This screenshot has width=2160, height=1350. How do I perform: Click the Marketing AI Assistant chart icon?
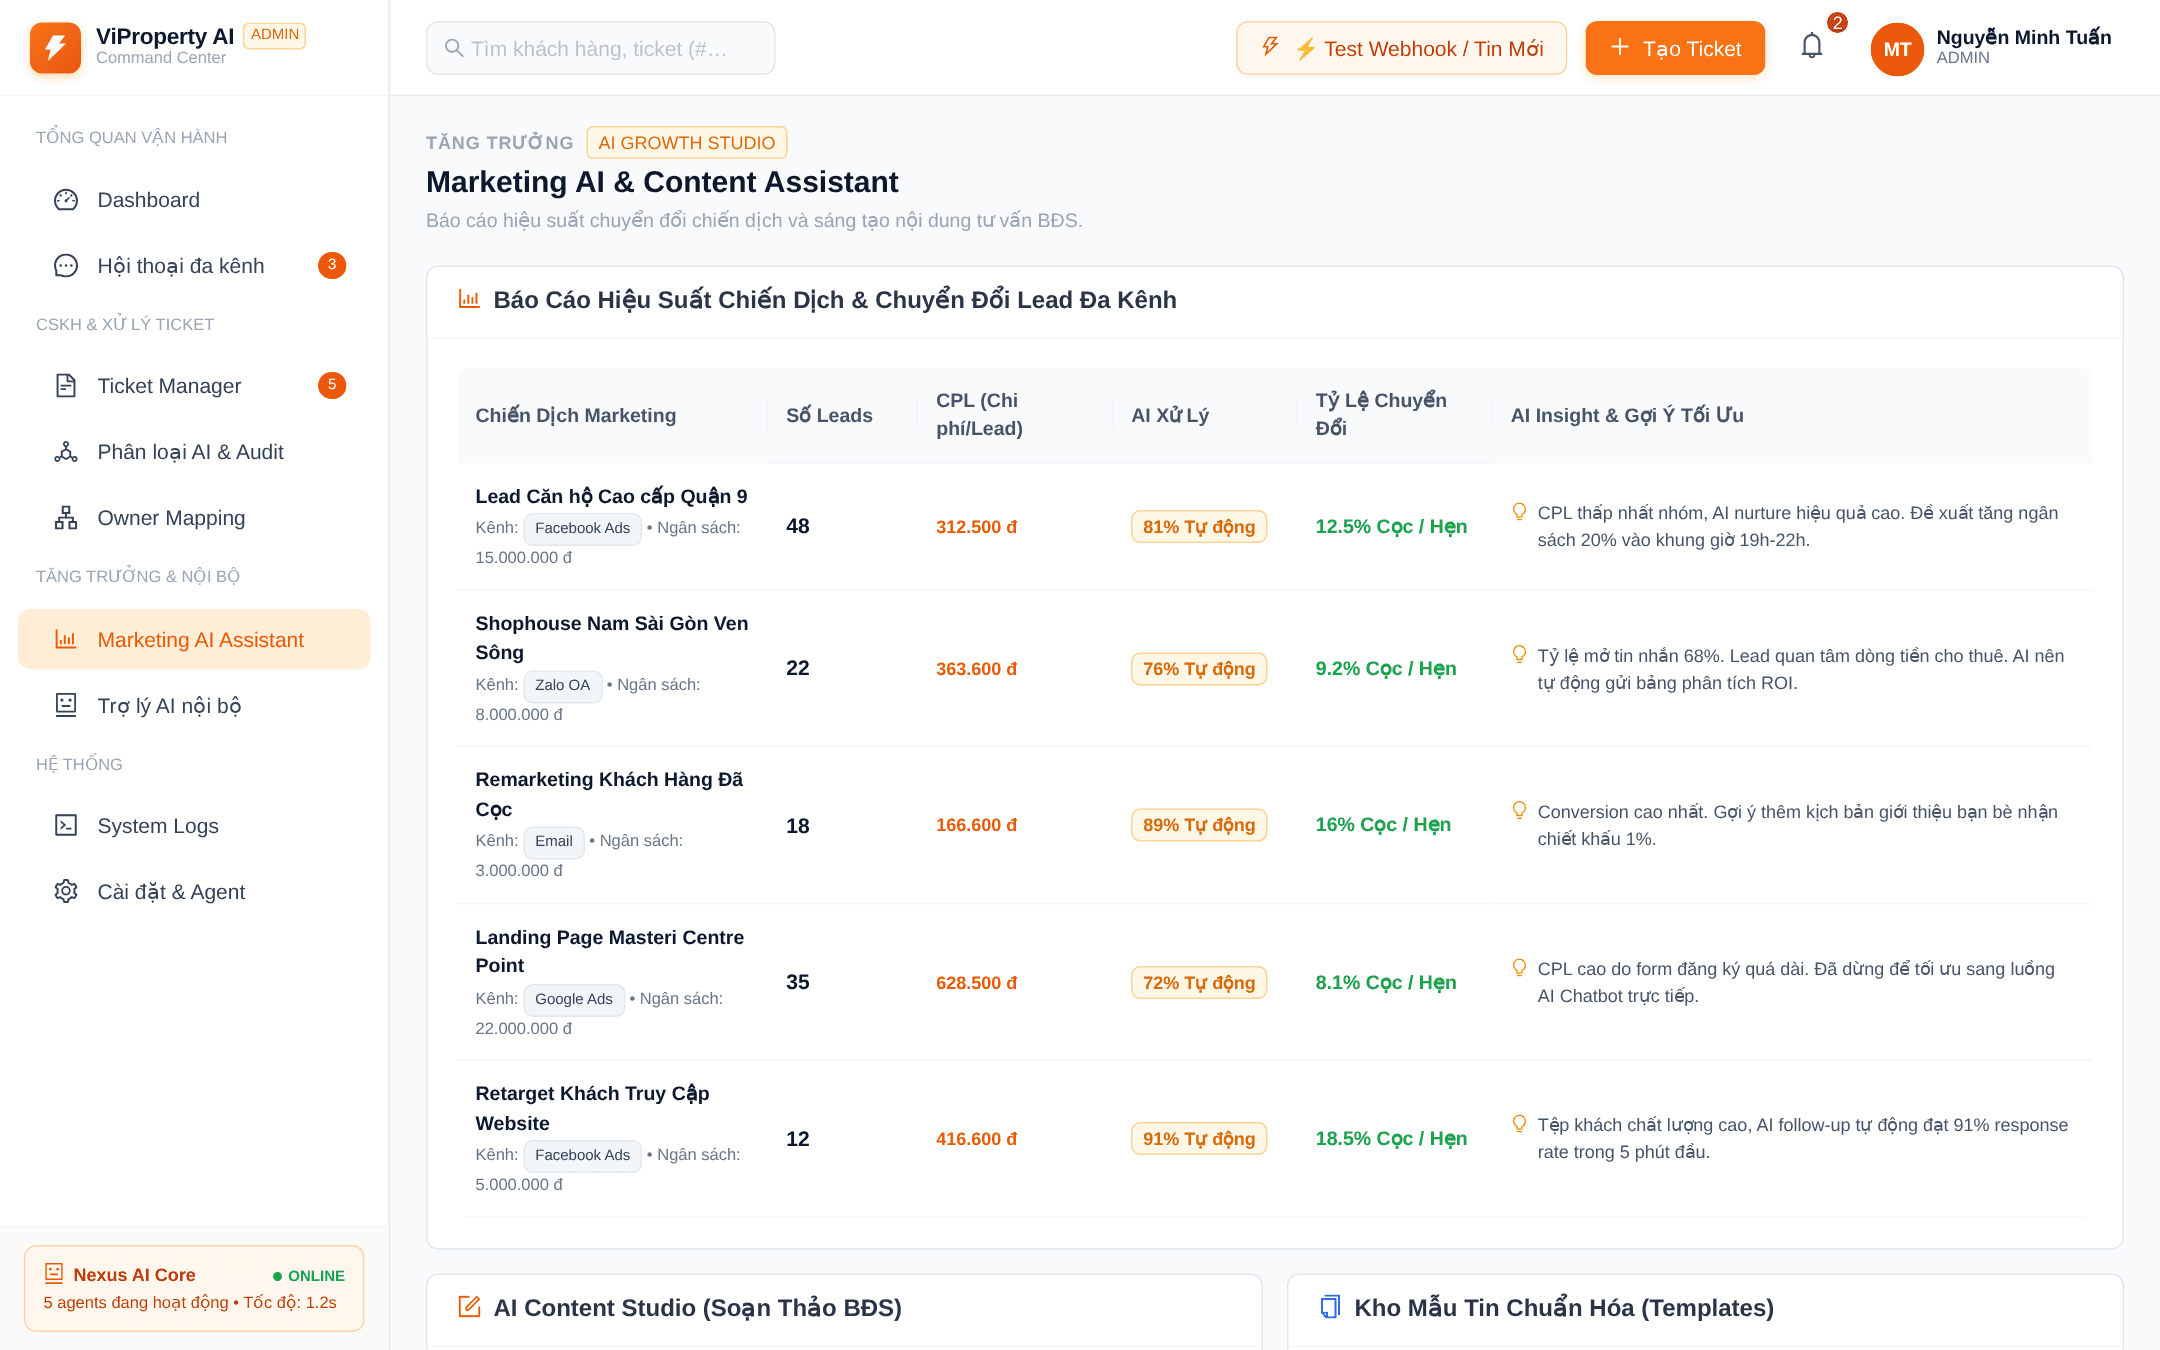coord(66,640)
